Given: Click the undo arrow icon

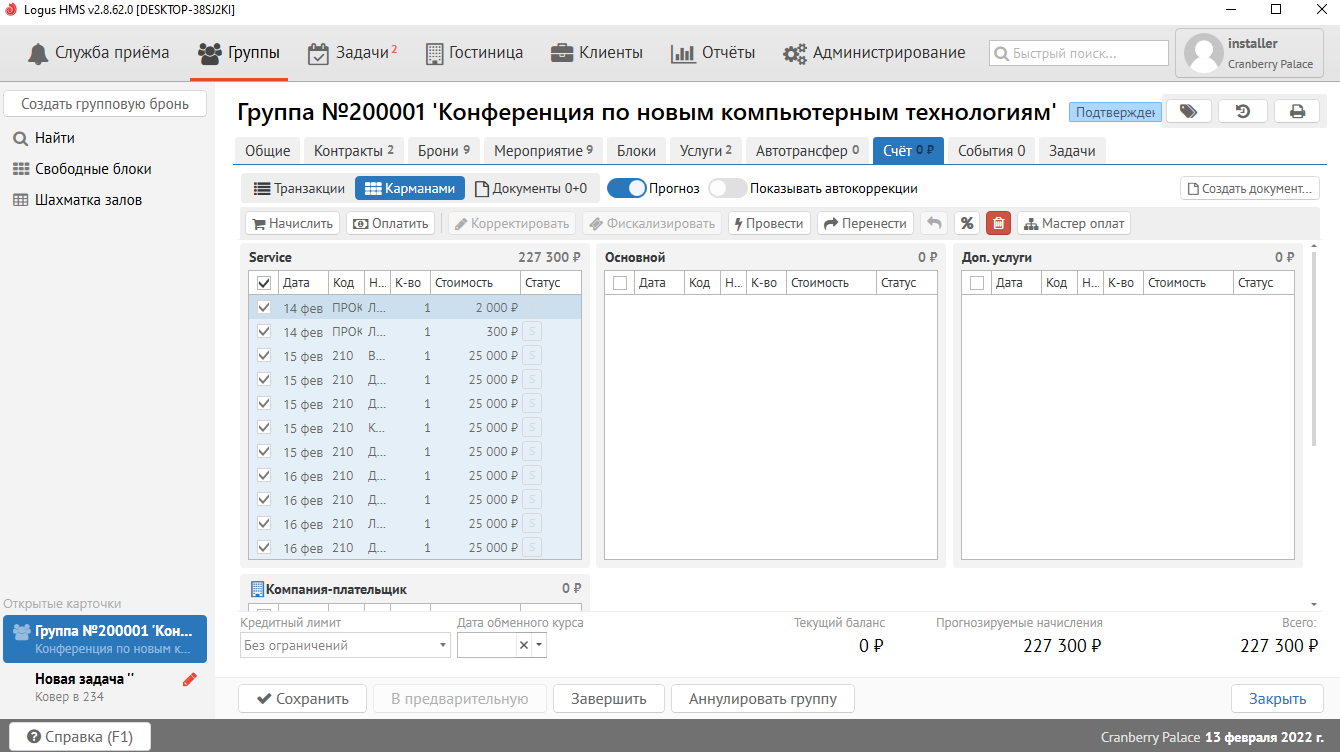Looking at the screenshot, I should 933,224.
